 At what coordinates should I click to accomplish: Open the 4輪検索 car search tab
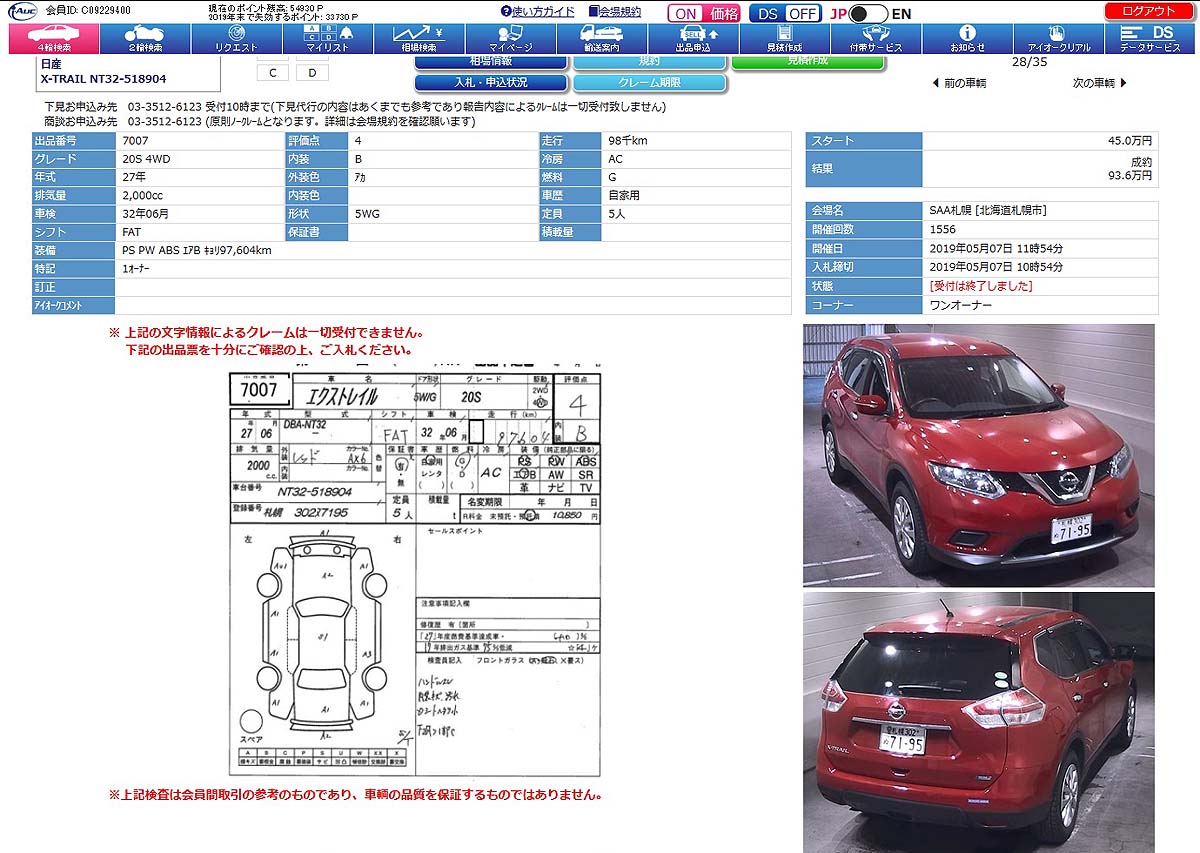point(54,39)
